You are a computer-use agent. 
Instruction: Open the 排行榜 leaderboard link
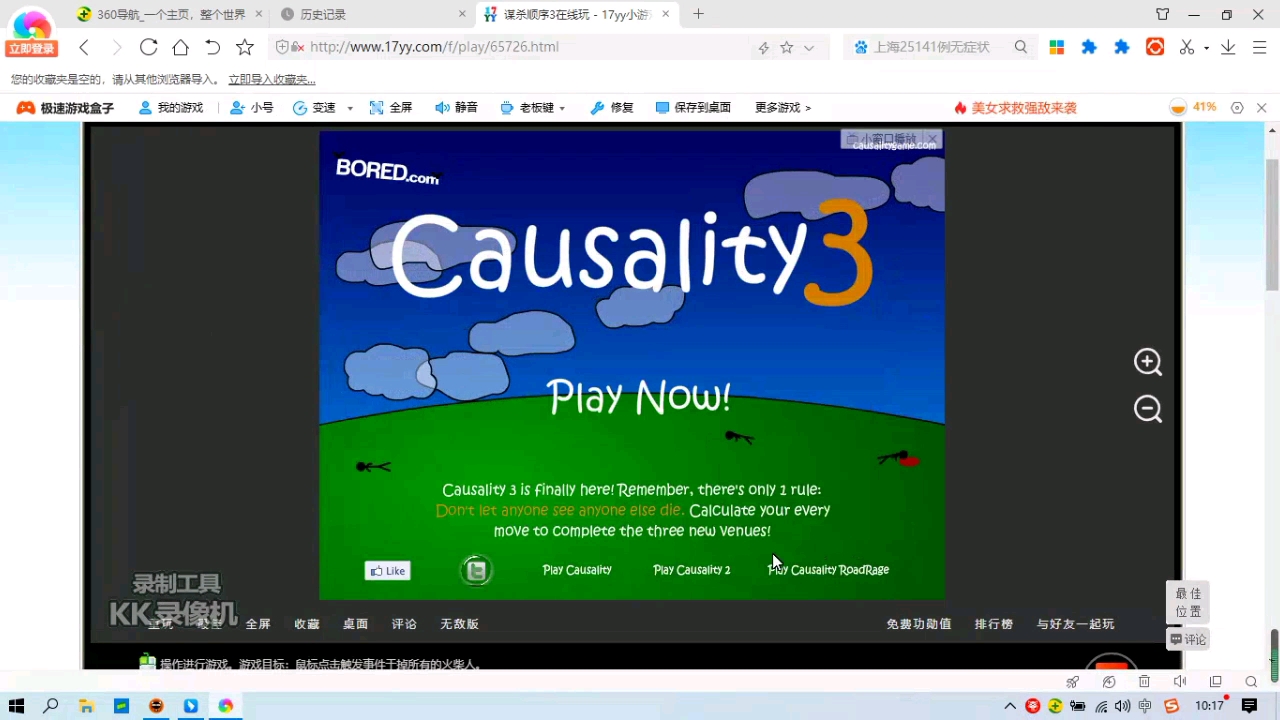tap(994, 624)
